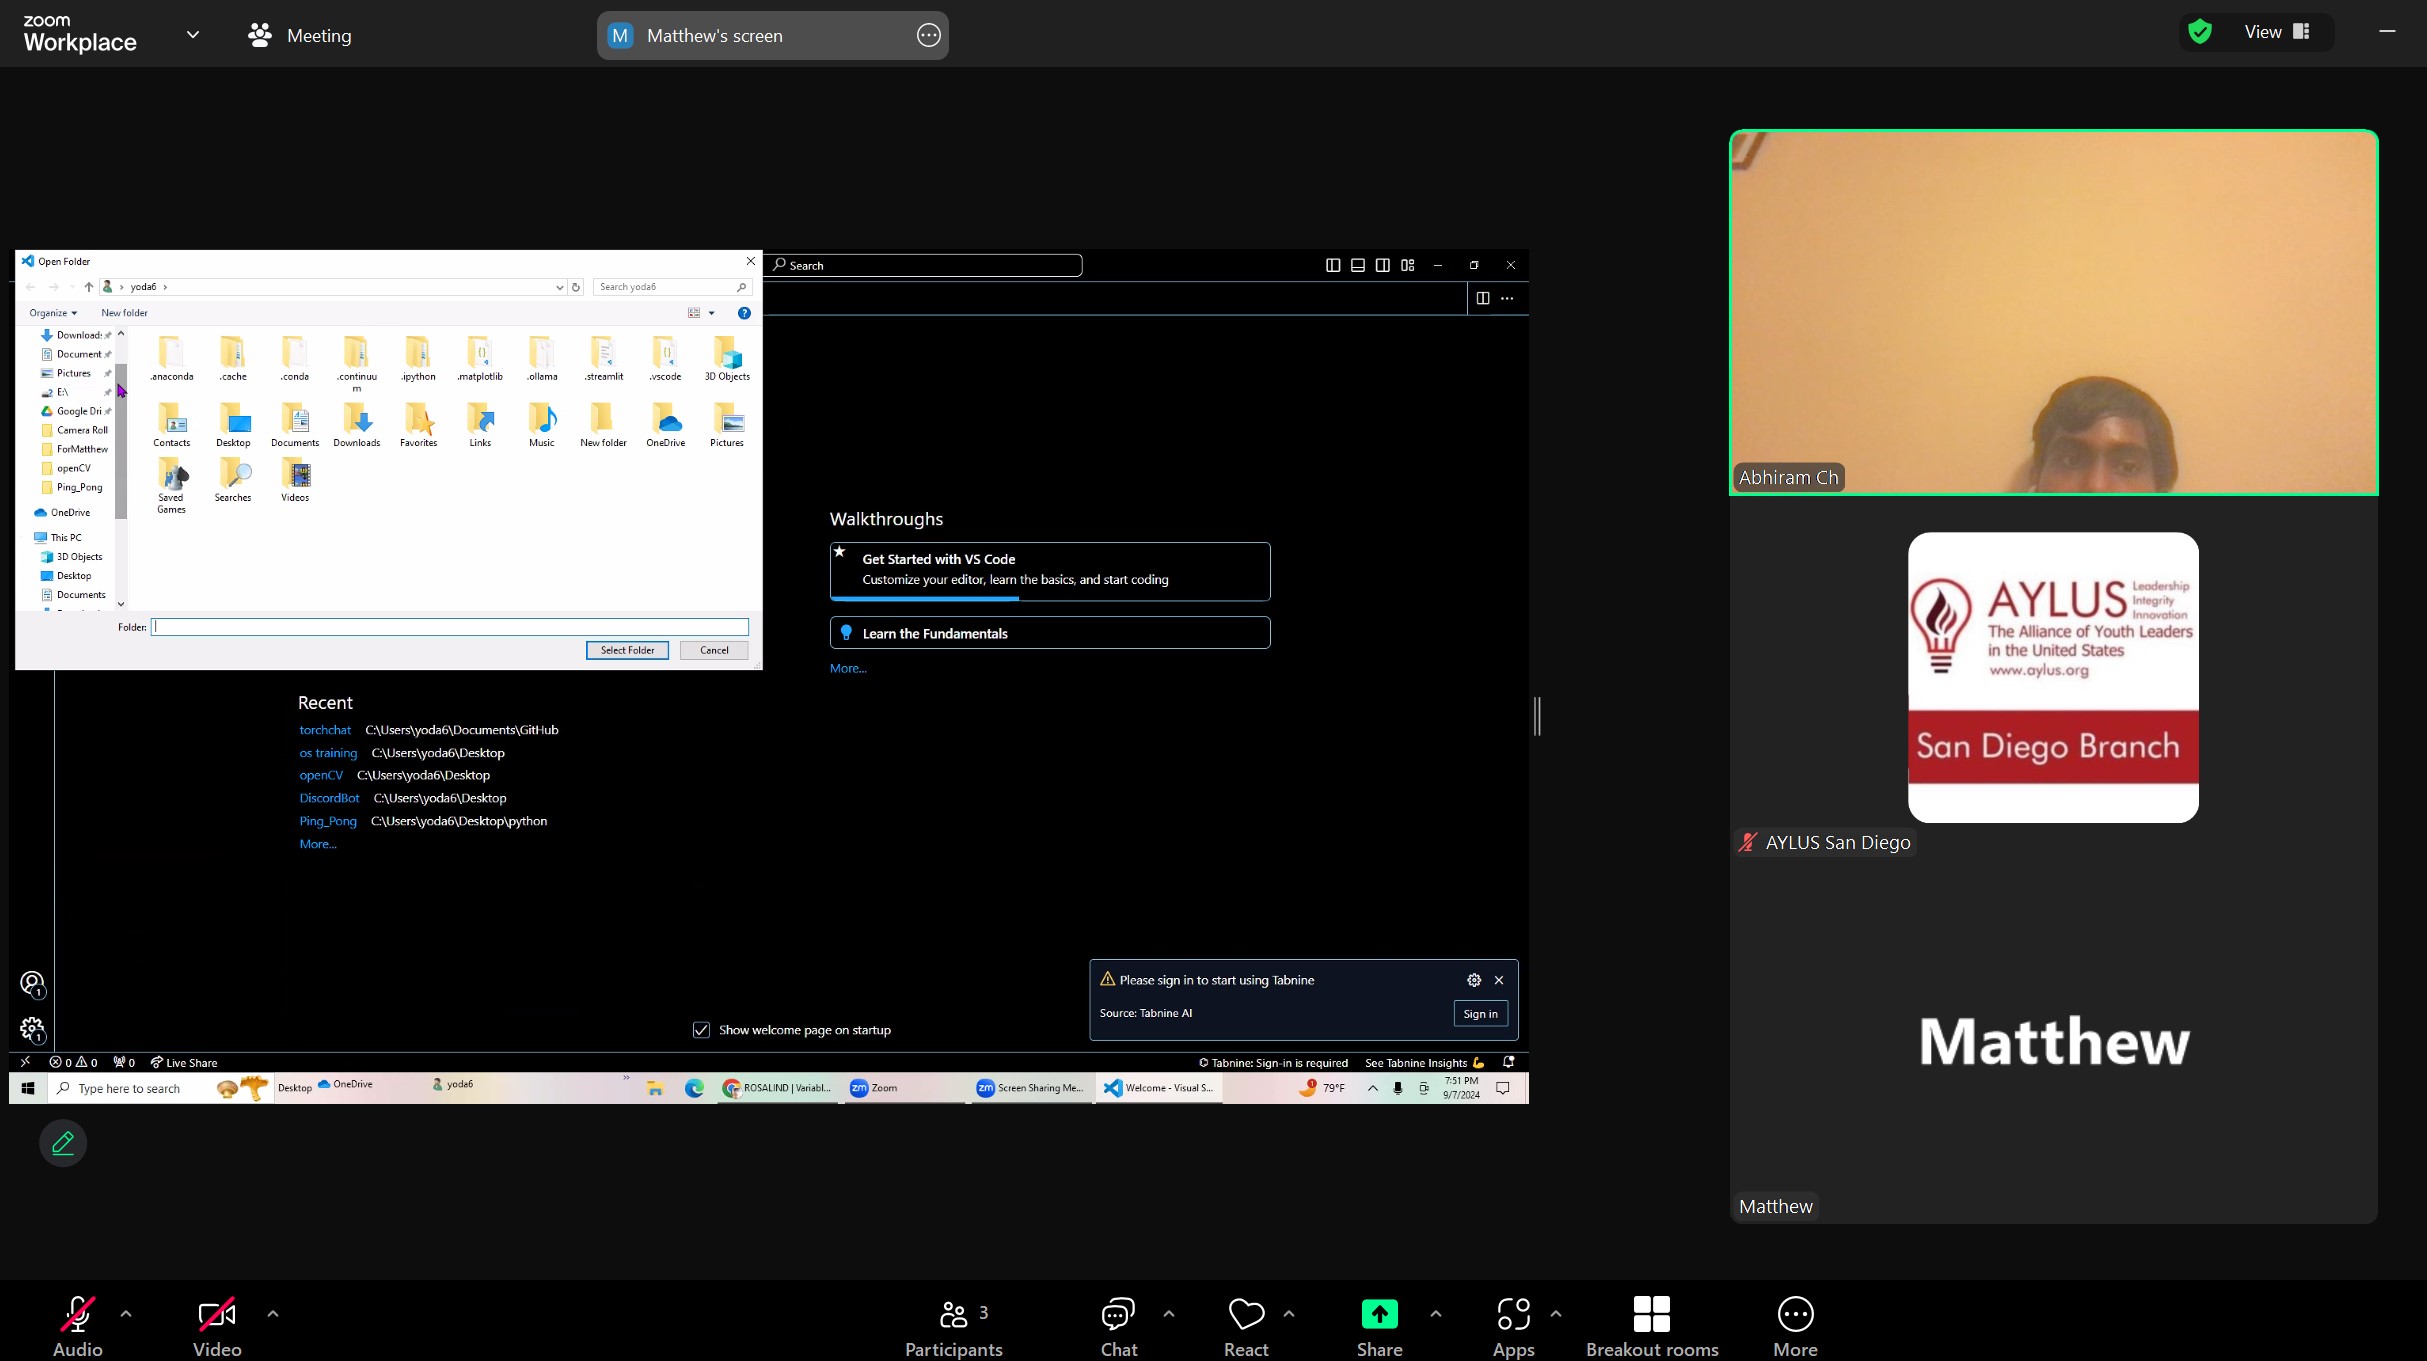This screenshot has height=1361, width=2427.
Task: Click the VS Code notifications bell icon
Action: [x=1508, y=1062]
